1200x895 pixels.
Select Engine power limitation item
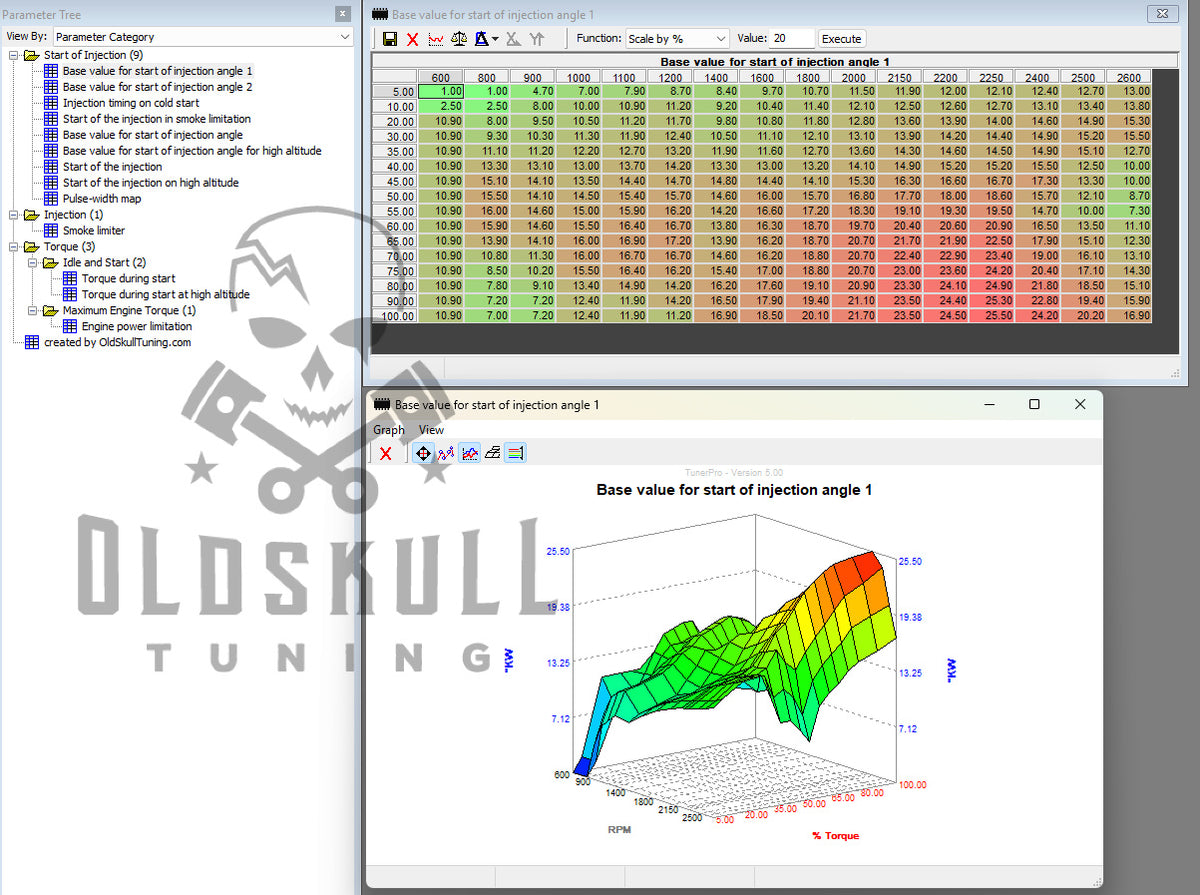pyautogui.click(x=137, y=327)
